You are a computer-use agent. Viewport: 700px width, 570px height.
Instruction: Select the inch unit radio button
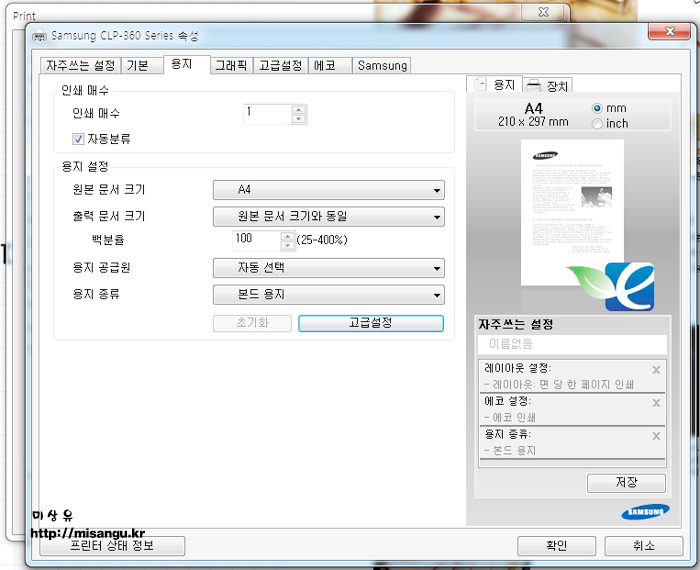(597, 124)
